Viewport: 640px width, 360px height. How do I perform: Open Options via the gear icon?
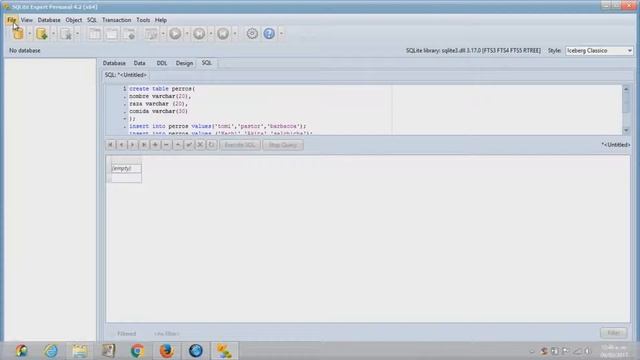(252, 33)
